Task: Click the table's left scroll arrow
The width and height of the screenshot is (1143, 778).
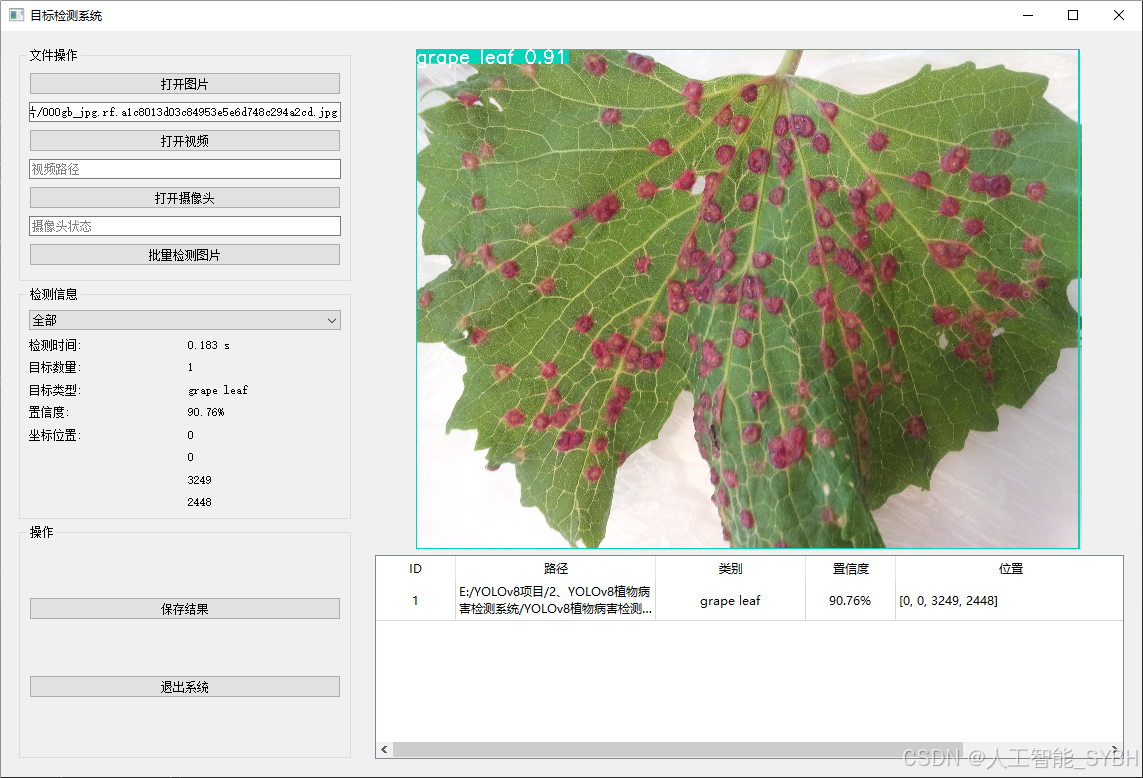Action: click(384, 750)
